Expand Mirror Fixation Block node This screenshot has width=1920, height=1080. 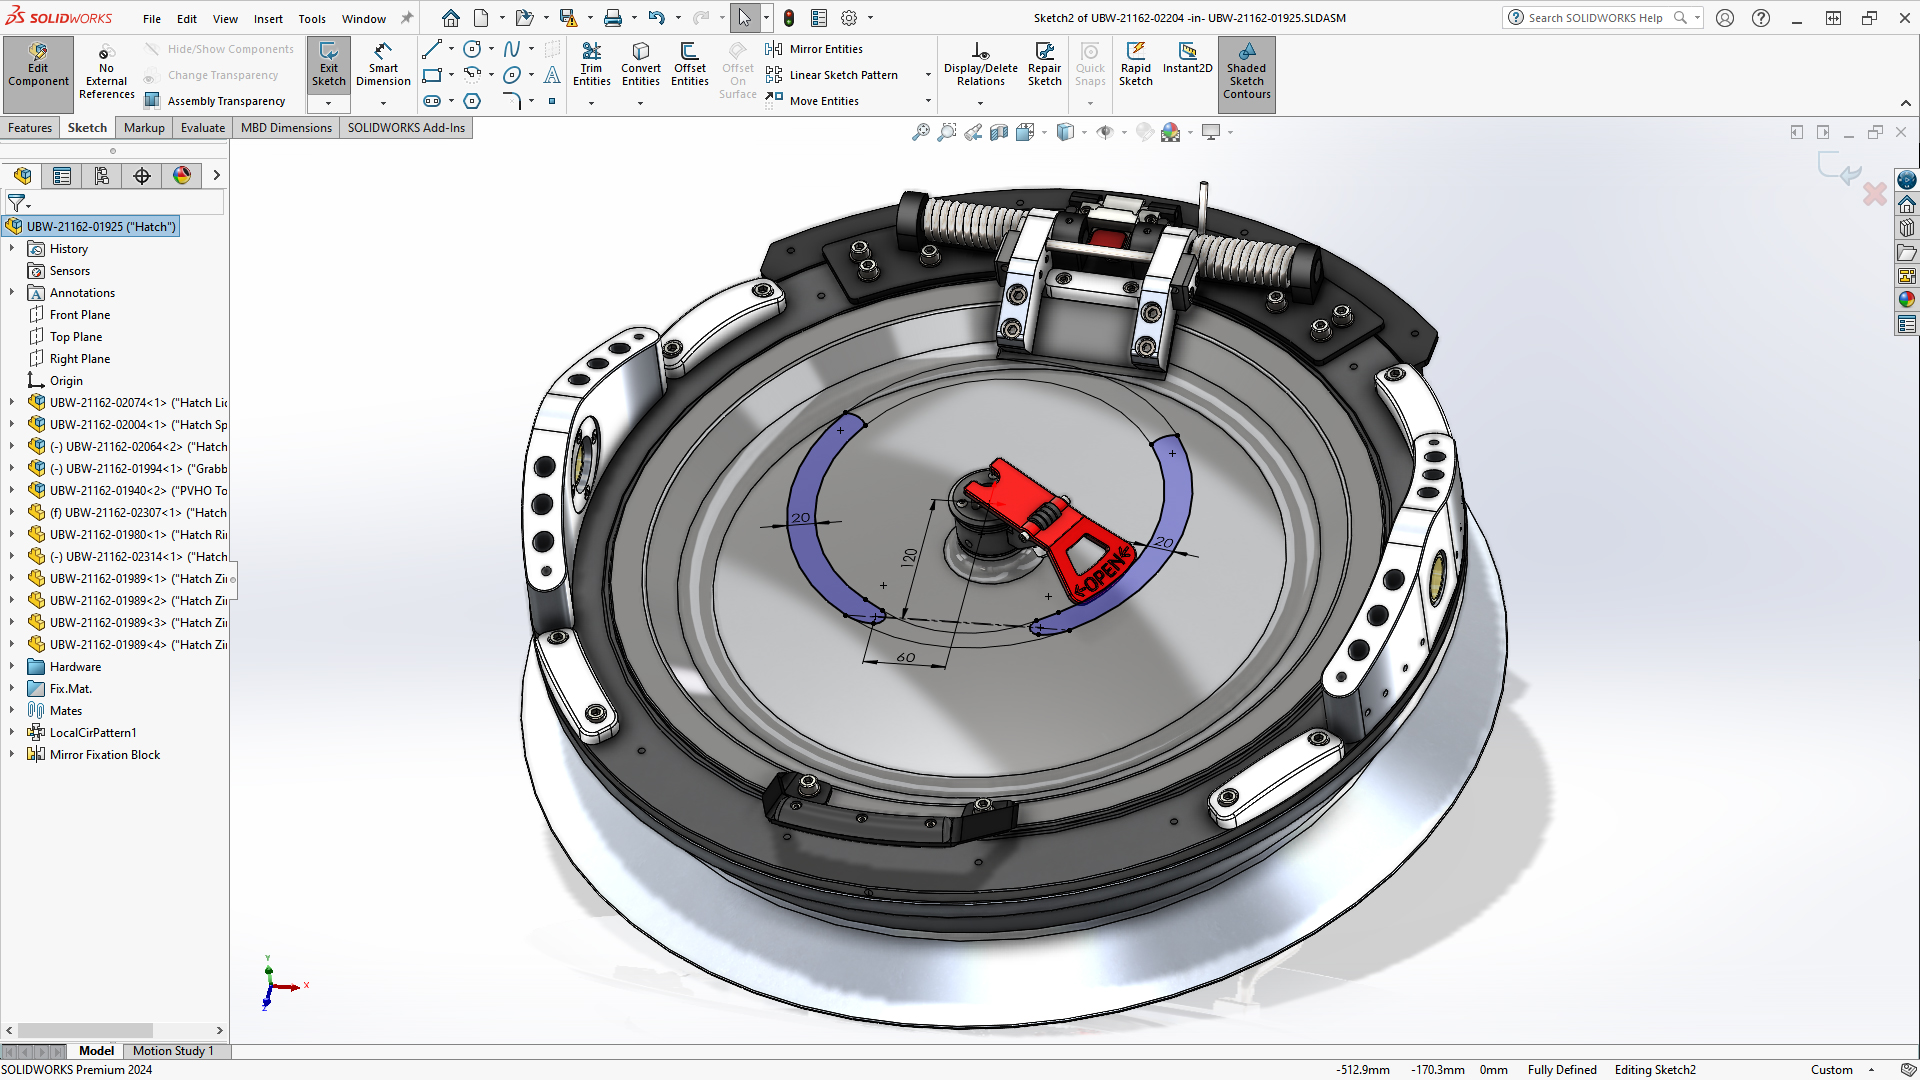[12, 754]
